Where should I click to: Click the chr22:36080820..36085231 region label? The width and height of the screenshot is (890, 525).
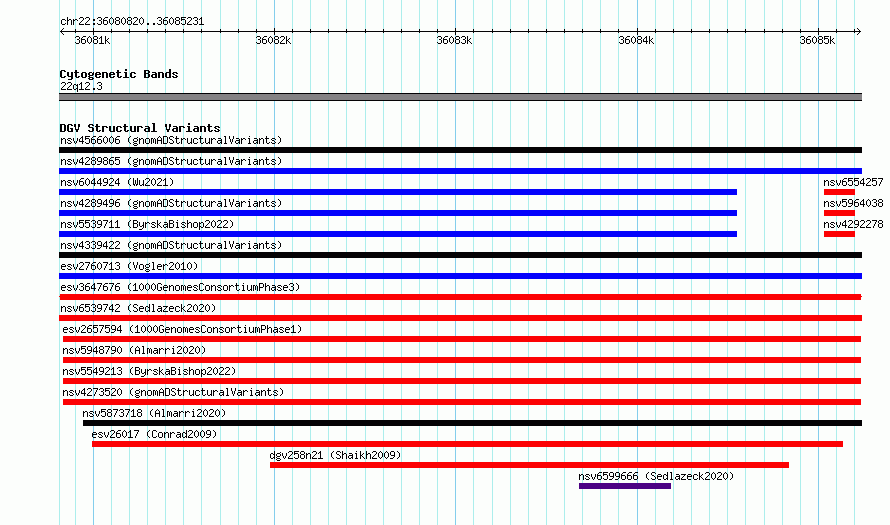pos(132,22)
